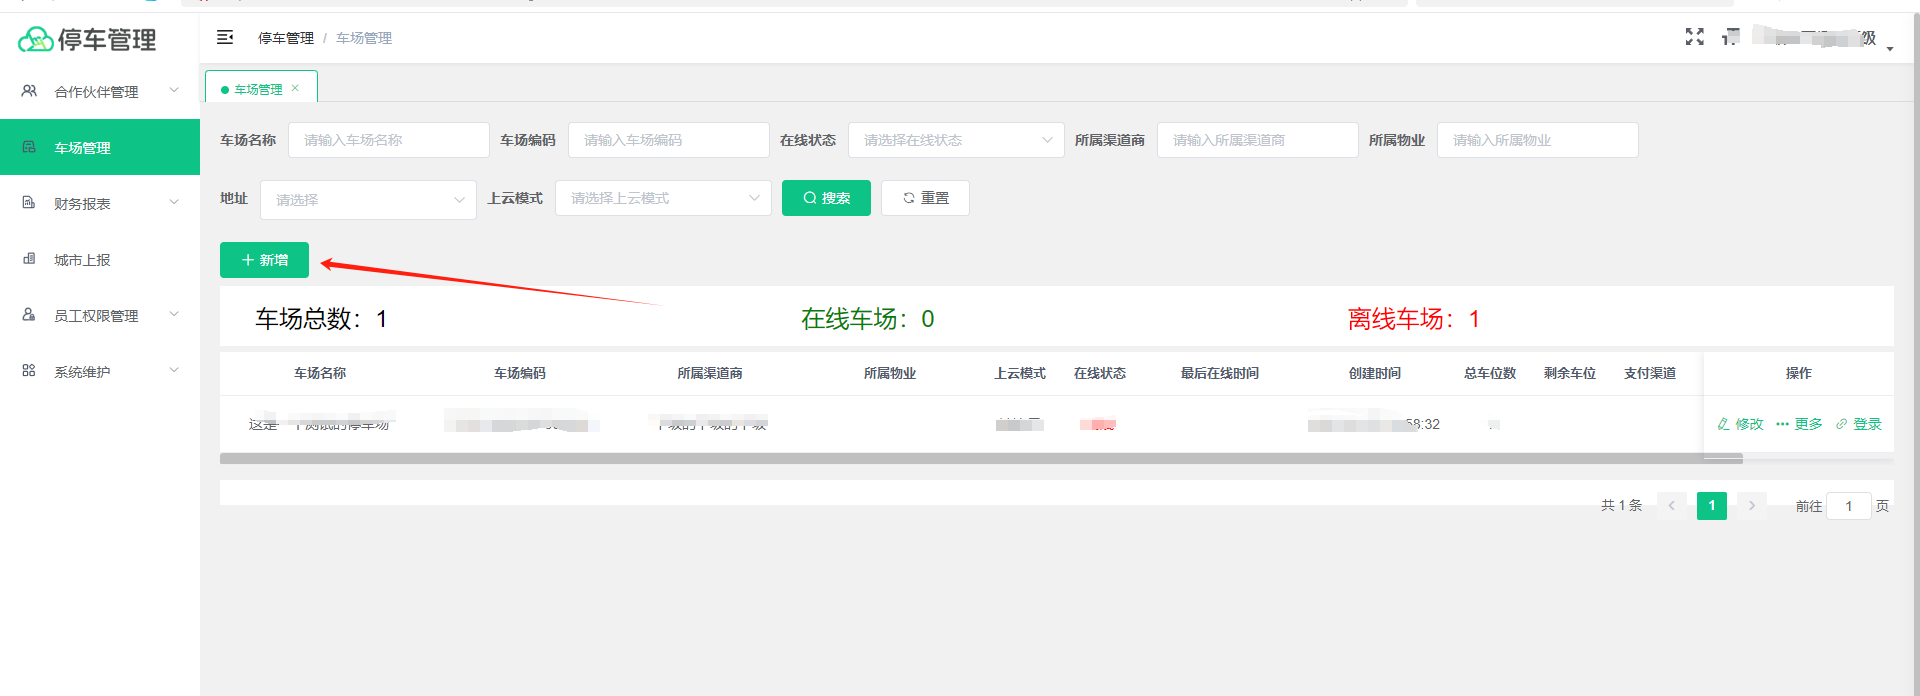Focus the 所属物业 input field
Image resolution: width=1920 pixels, height=696 pixels.
(x=1538, y=140)
